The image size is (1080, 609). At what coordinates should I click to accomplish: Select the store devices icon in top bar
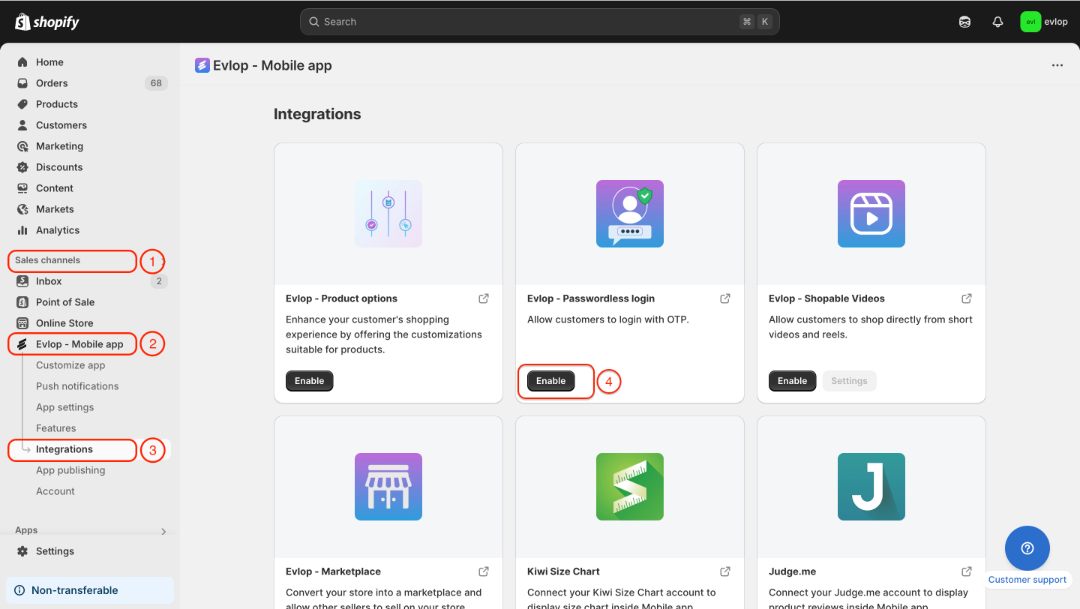click(x=964, y=21)
